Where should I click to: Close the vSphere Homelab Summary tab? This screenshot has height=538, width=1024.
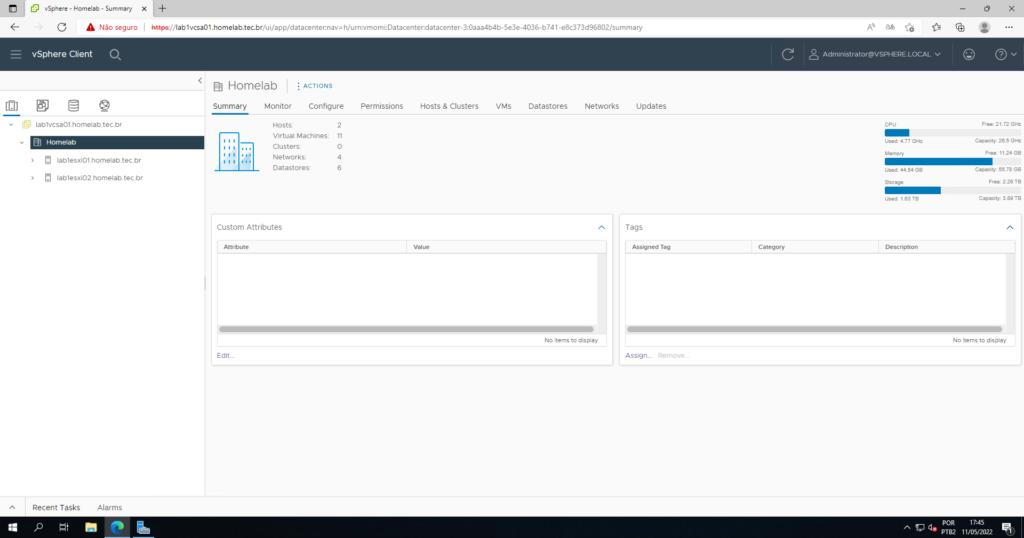tap(144, 8)
